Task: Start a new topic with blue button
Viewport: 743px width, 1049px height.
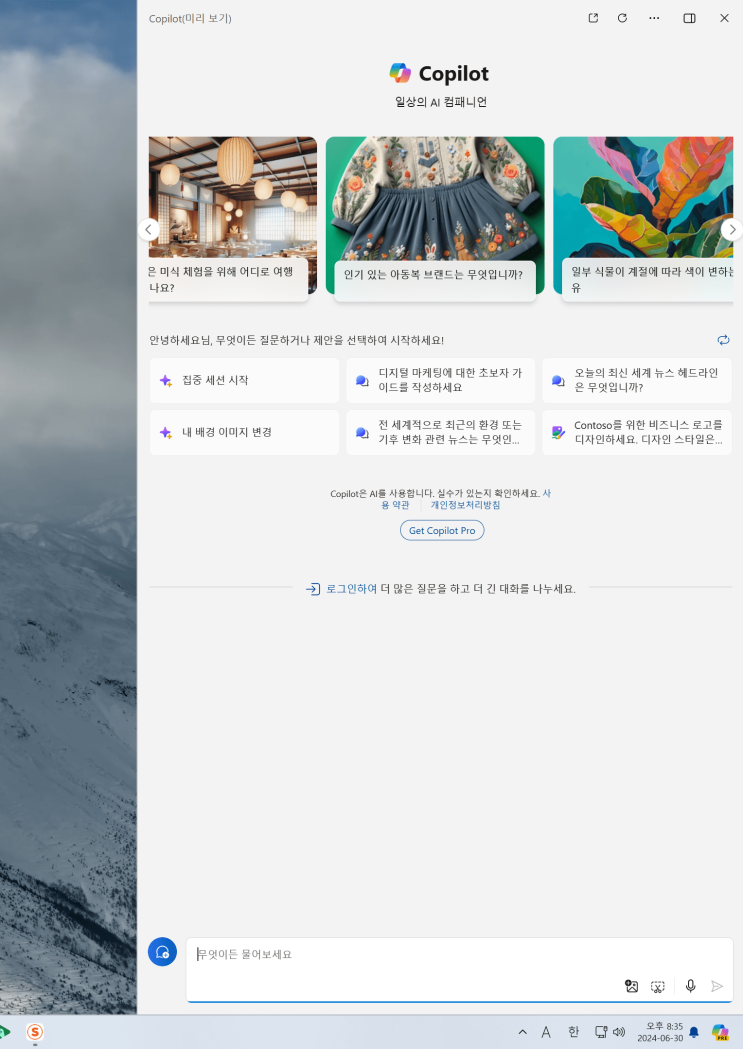Action: tap(162, 951)
